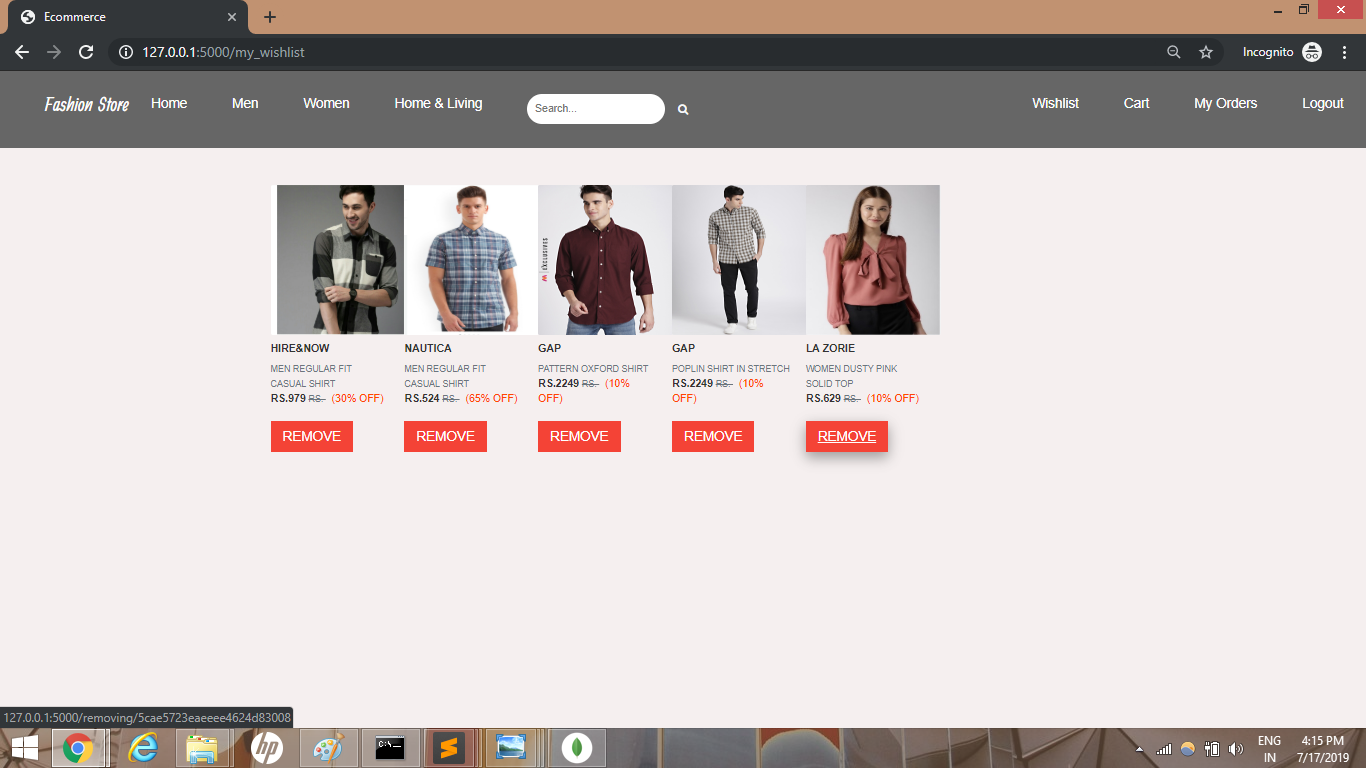Open zoom magnifier icon in address bar
This screenshot has width=1366, height=768.
[1174, 52]
